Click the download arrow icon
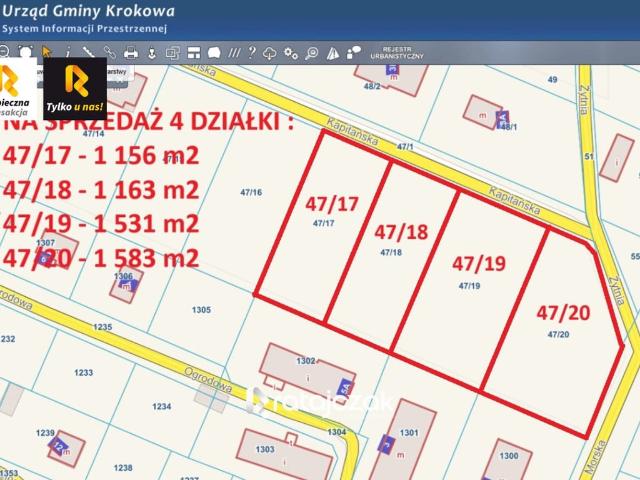The width and height of the screenshot is (640, 480). click(x=151, y=51)
